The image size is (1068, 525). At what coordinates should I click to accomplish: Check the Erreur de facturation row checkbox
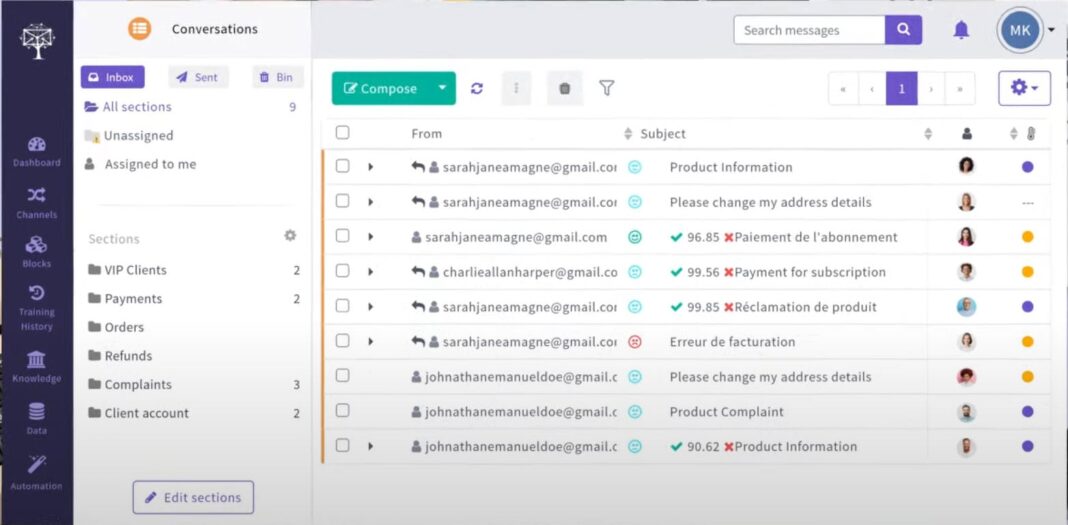tap(343, 340)
